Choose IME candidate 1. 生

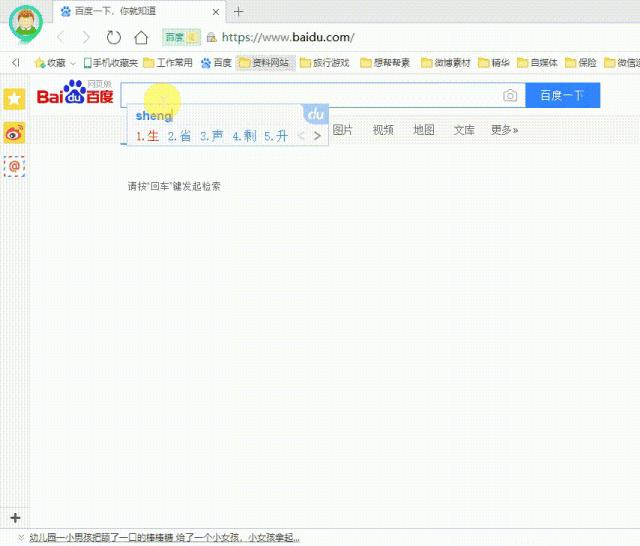click(x=147, y=136)
